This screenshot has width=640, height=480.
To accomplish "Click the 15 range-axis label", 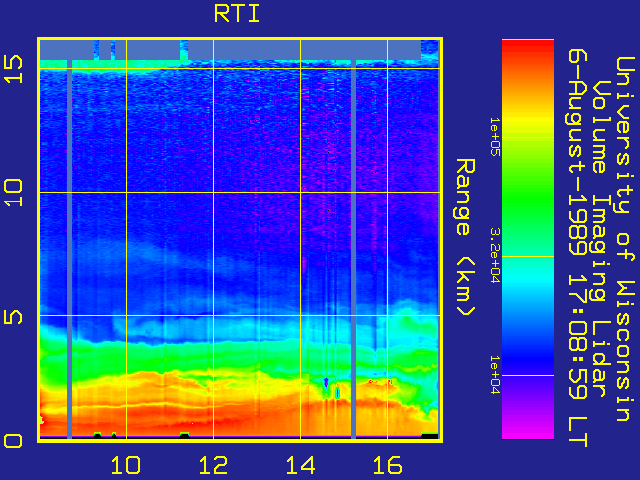I will click(13, 69).
